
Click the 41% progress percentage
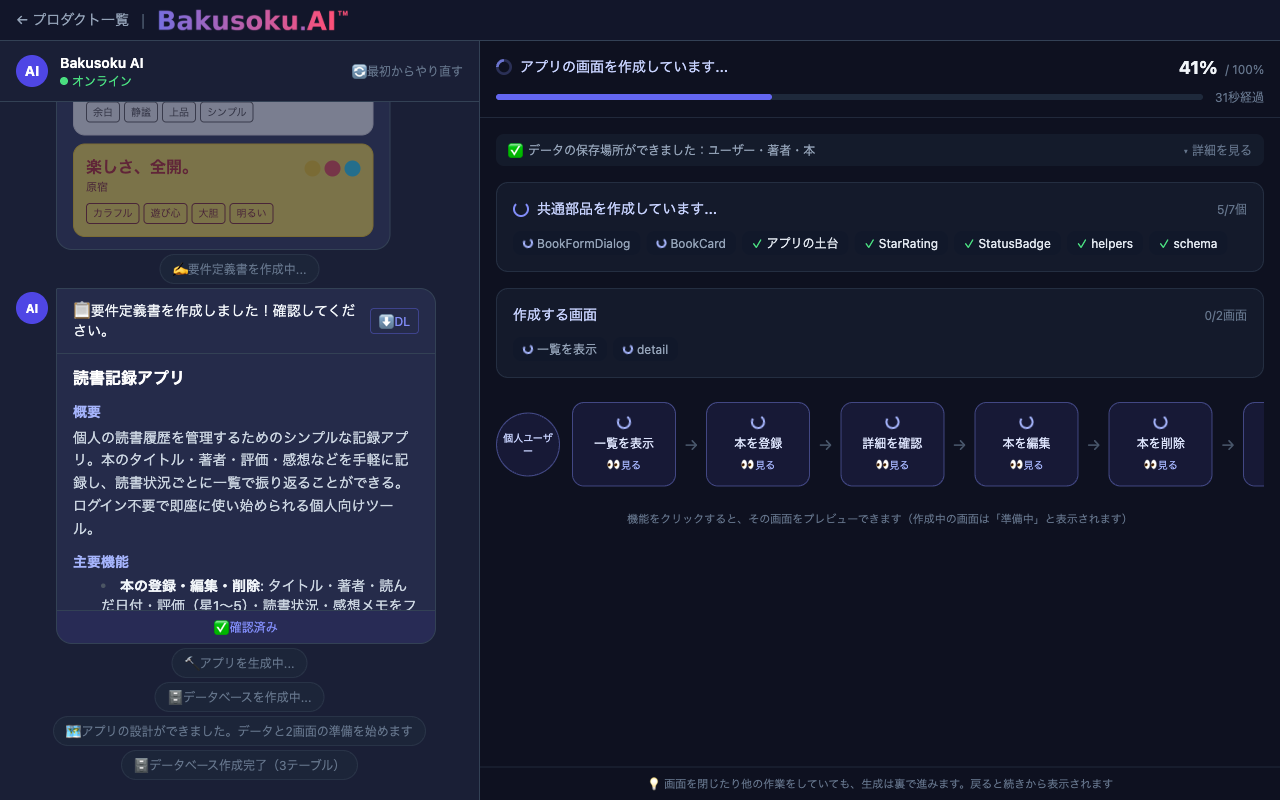[x=1198, y=68]
